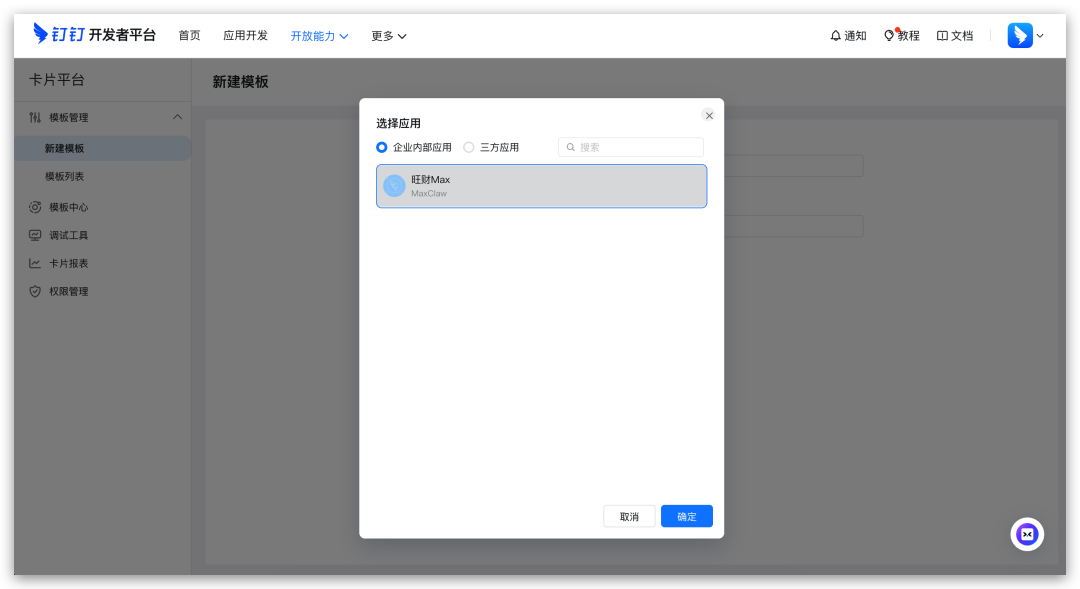
Task: Click the 取消 cancel button
Action: coord(629,516)
